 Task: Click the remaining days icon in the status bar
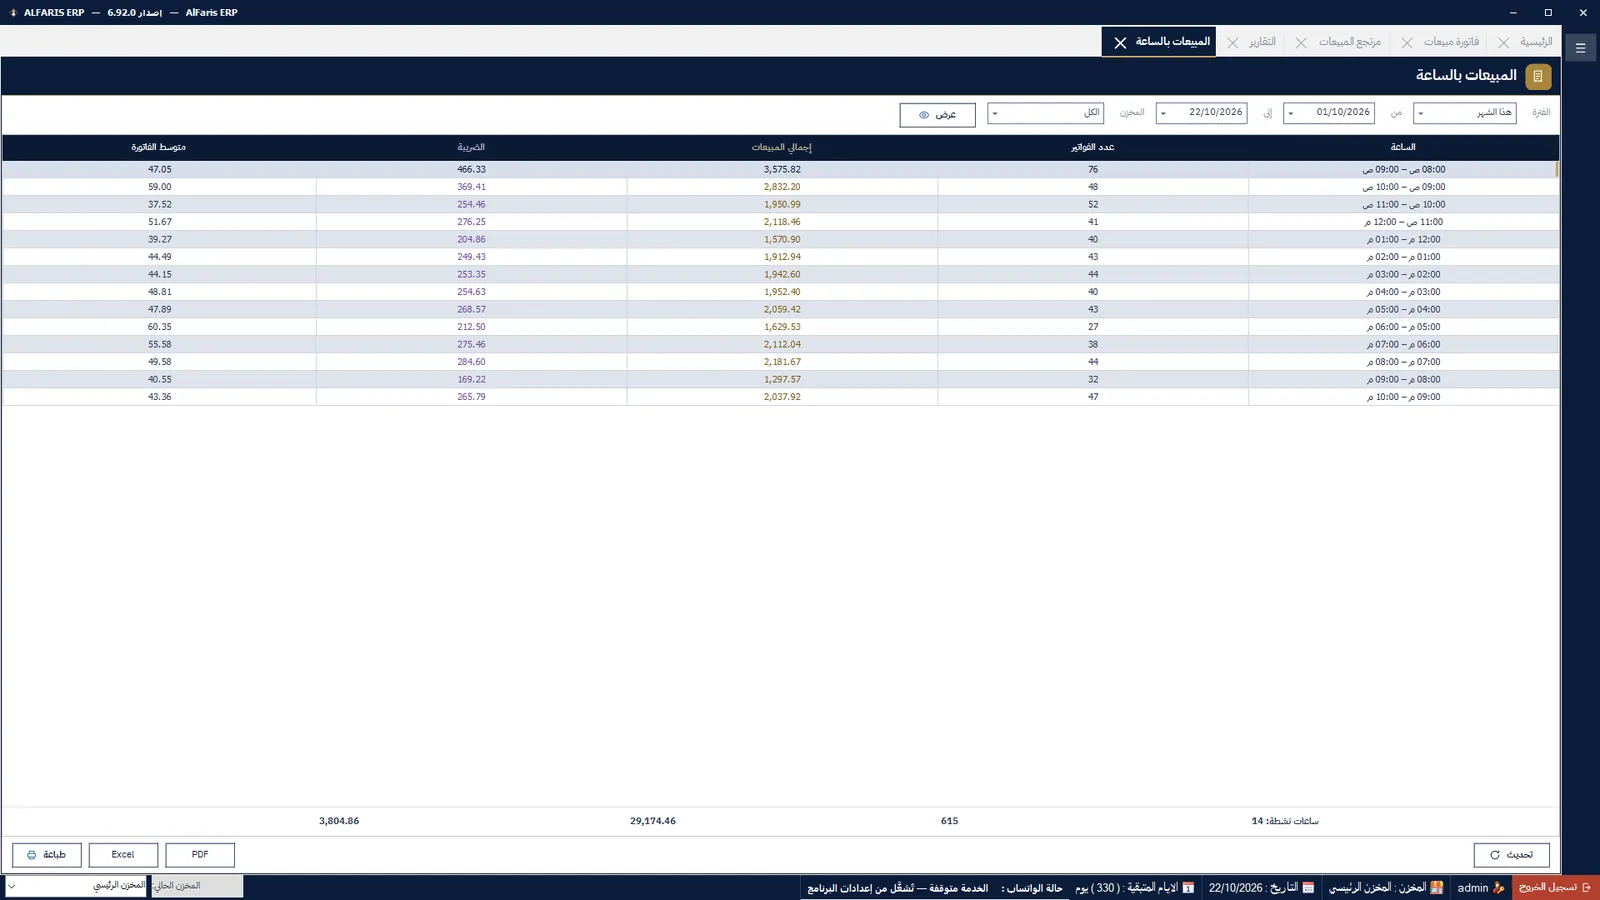click(x=1188, y=888)
